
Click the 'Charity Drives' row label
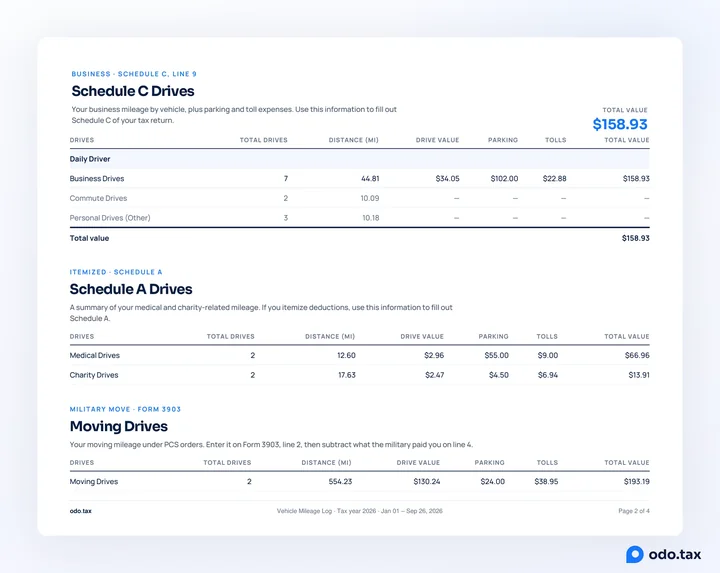pyautogui.click(x=94, y=375)
